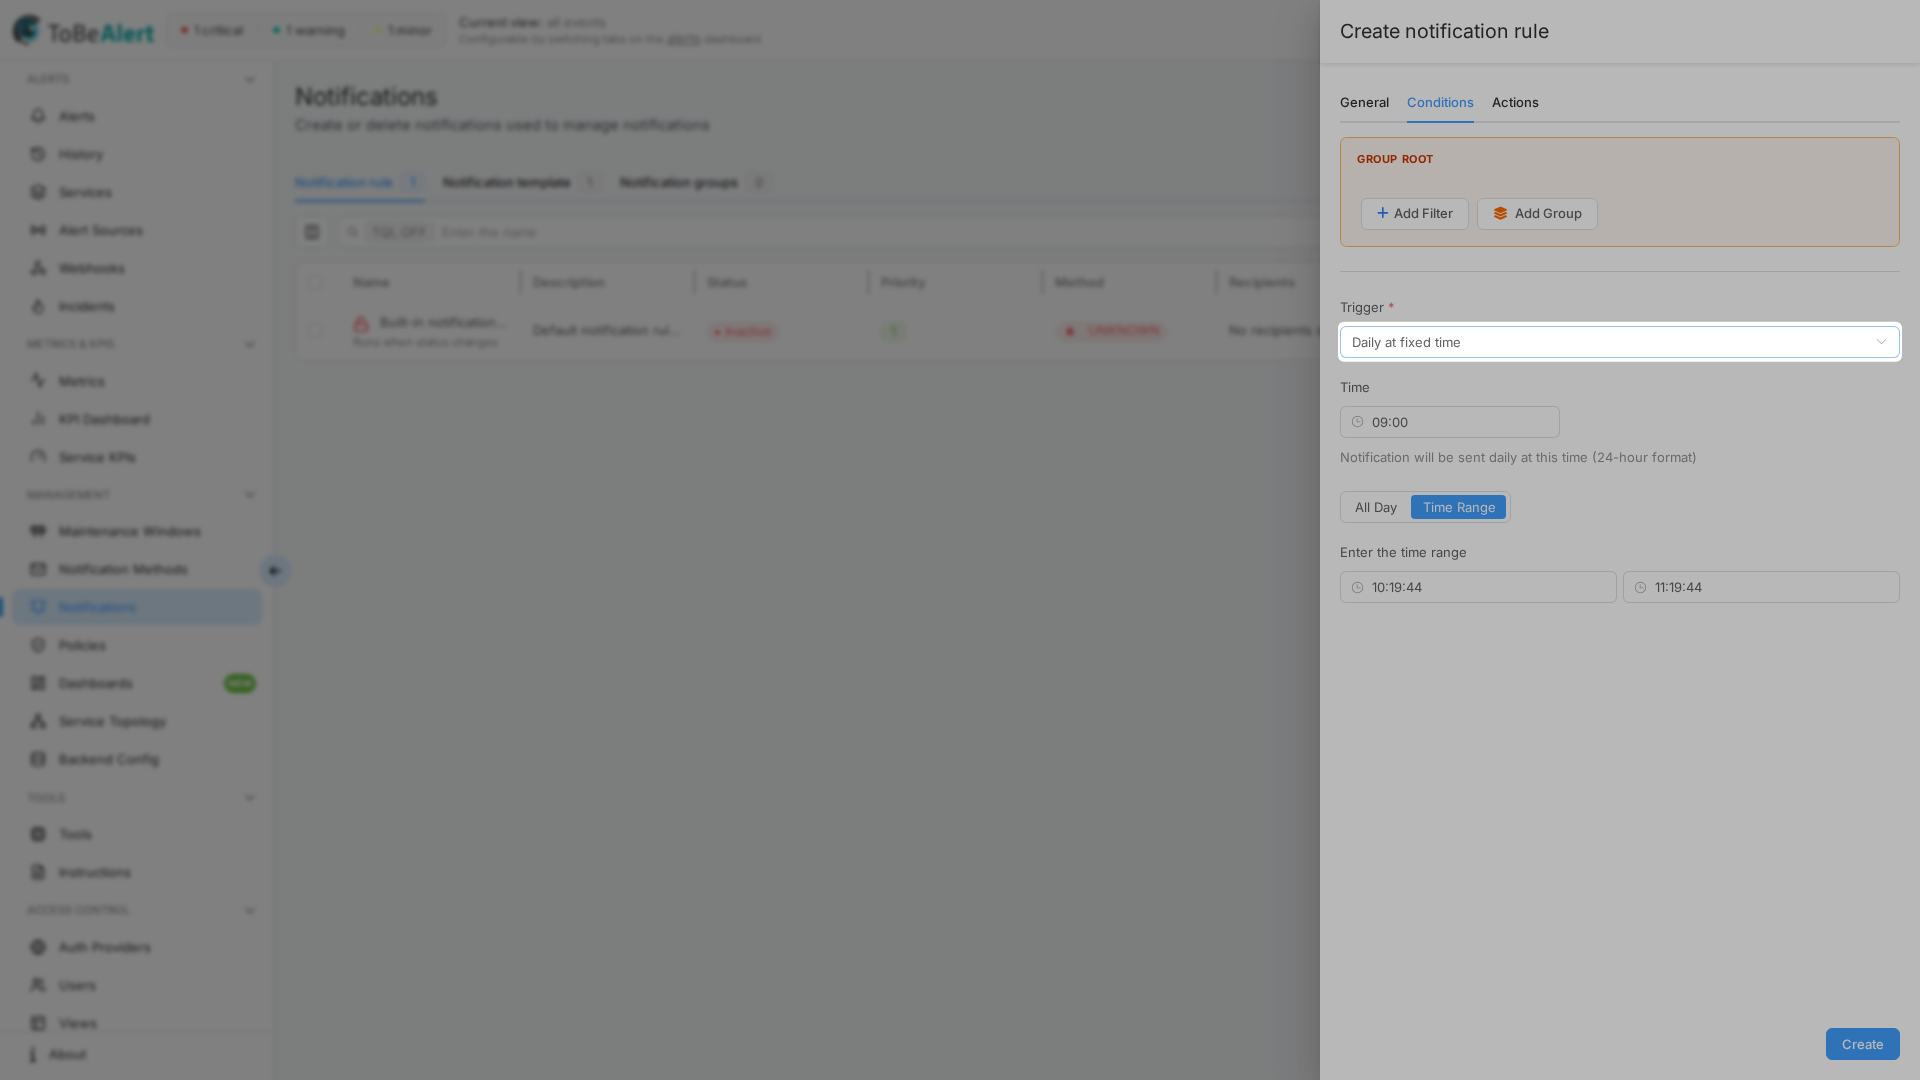Click the Incidents icon in the sidebar
The height and width of the screenshot is (1080, 1920).
[x=38, y=306]
